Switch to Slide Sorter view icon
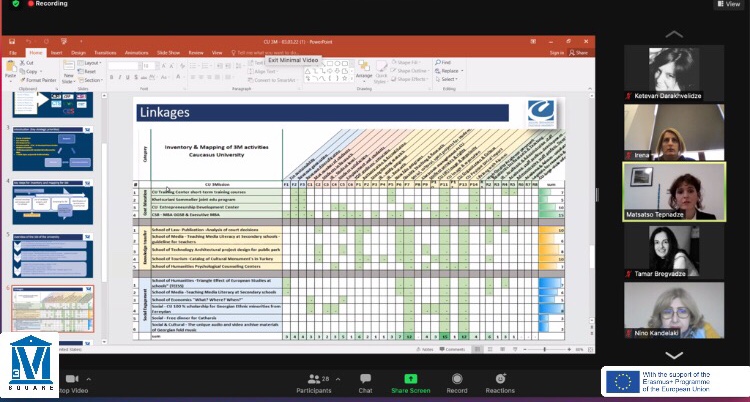Screen dimensions: 750x402 pyautogui.click(x=490, y=349)
